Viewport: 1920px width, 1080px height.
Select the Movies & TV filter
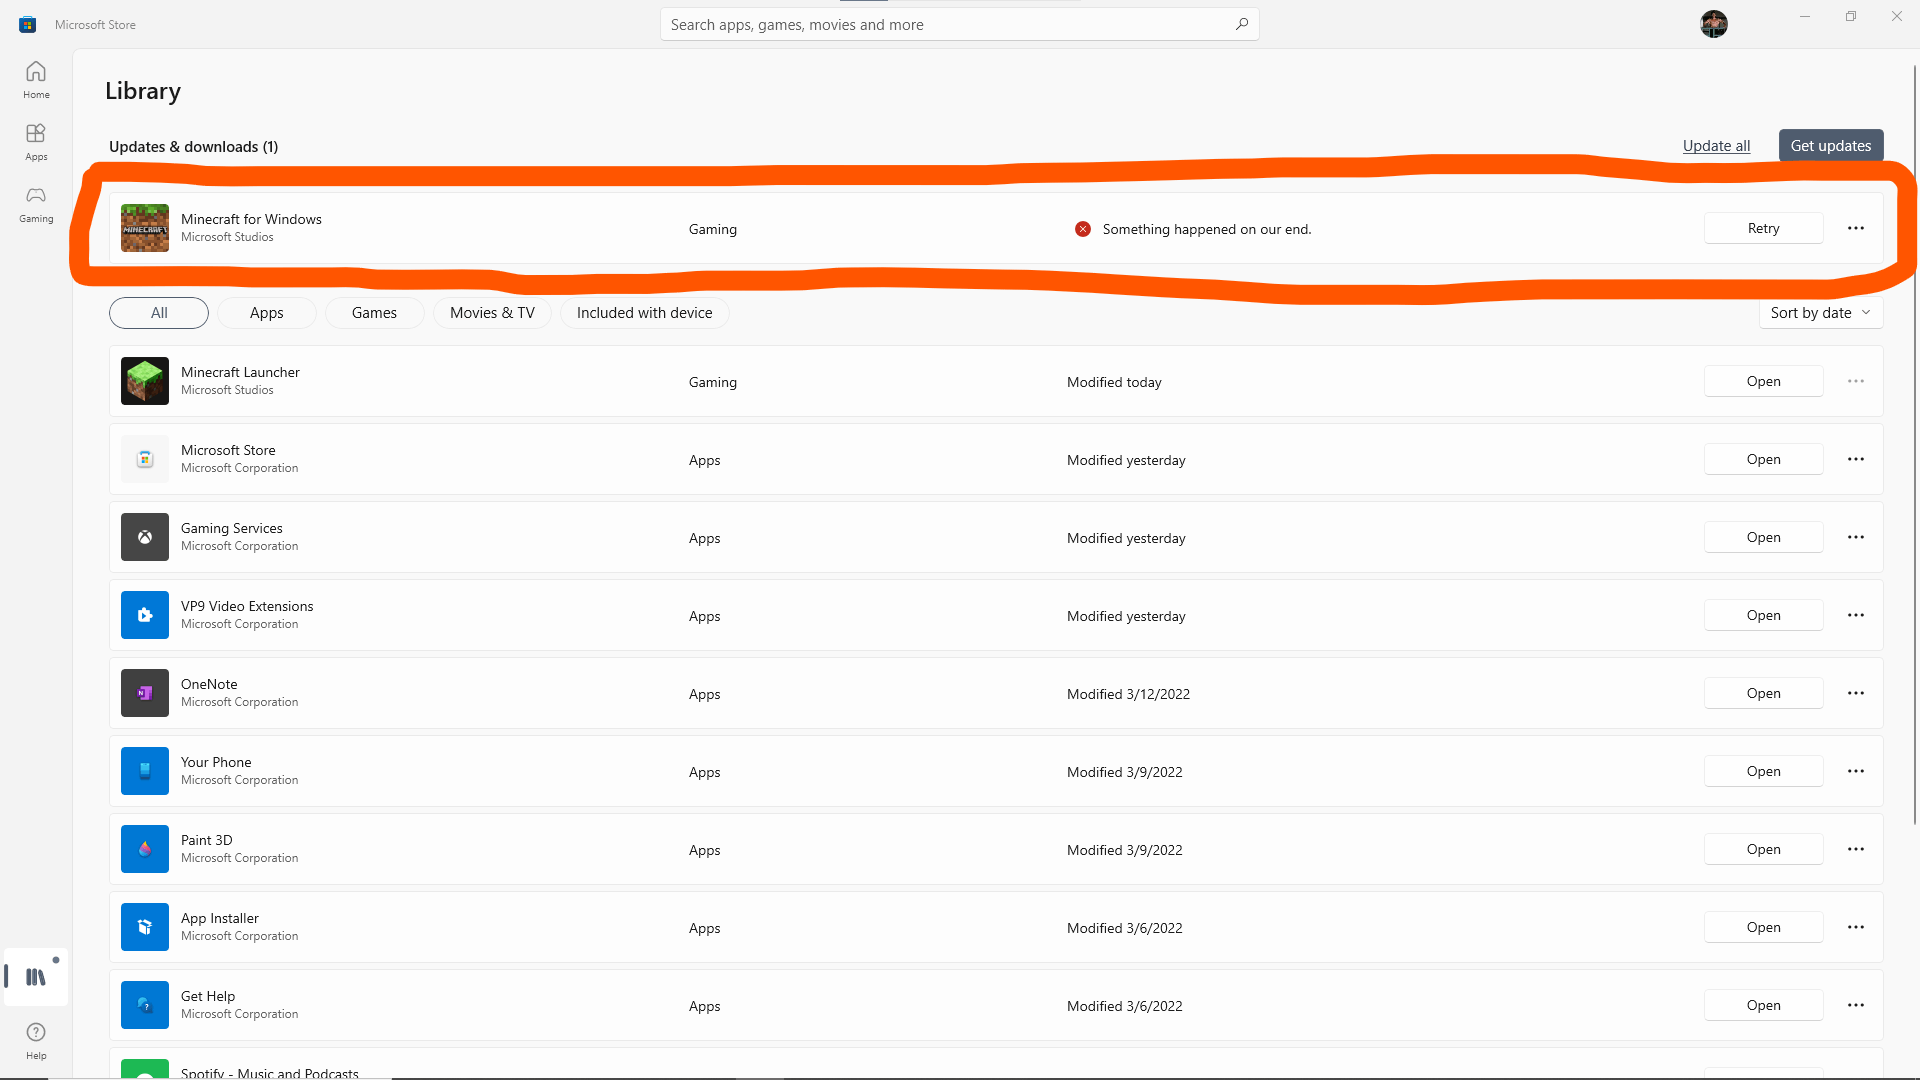(492, 313)
